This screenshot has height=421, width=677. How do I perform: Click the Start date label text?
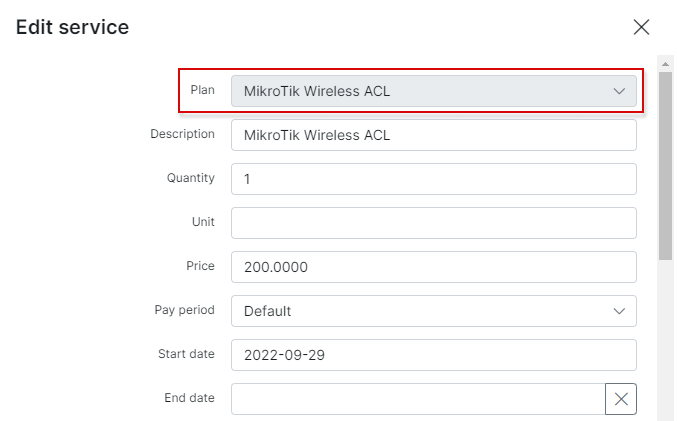186,354
